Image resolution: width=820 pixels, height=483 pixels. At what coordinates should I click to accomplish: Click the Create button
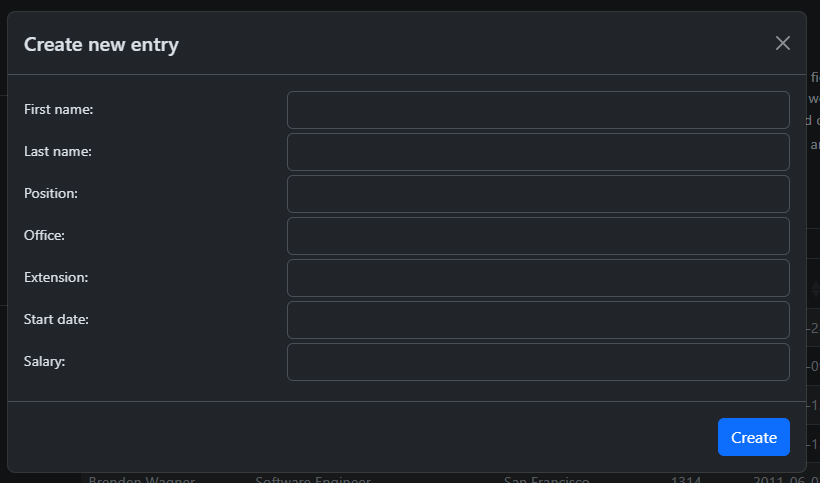click(x=753, y=437)
